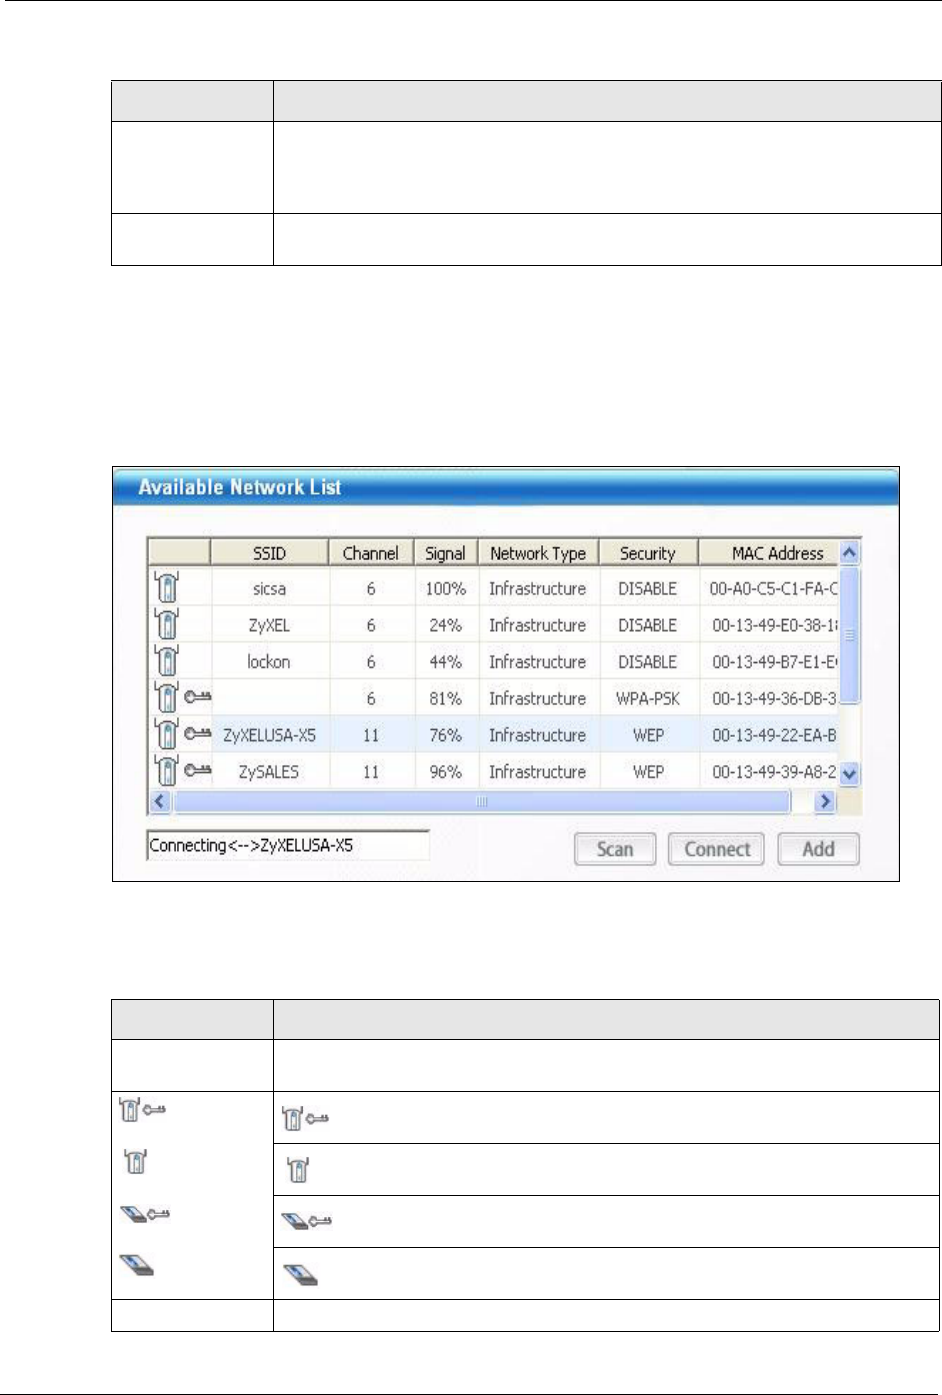Viewport: 942px width, 1395px height.
Task: Click the key icon in the ZySALES row
Action: pos(197,771)
